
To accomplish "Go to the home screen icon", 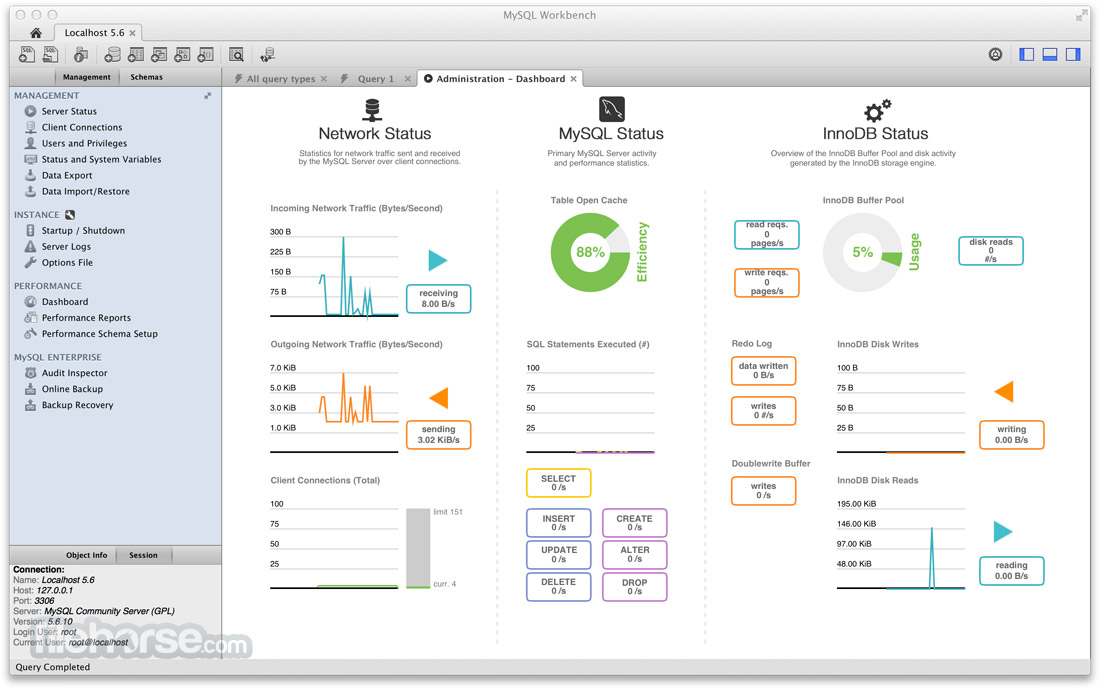I will pos(36,33).
